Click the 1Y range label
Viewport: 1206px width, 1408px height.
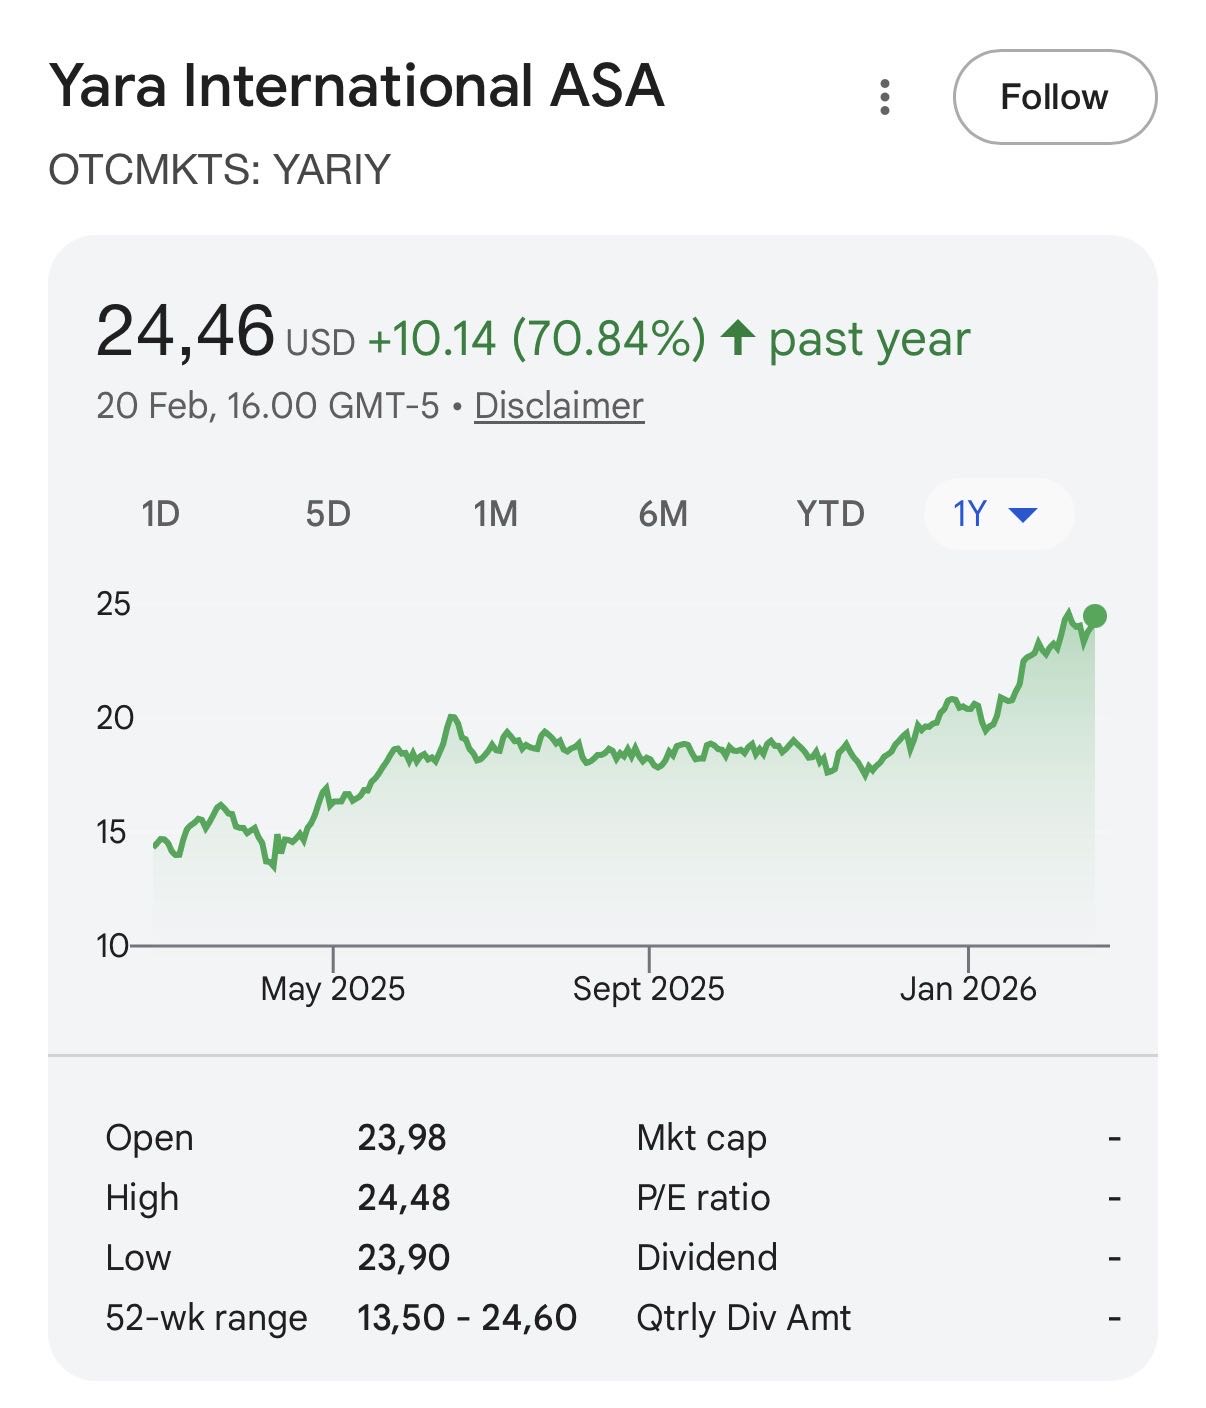point(969,514)
